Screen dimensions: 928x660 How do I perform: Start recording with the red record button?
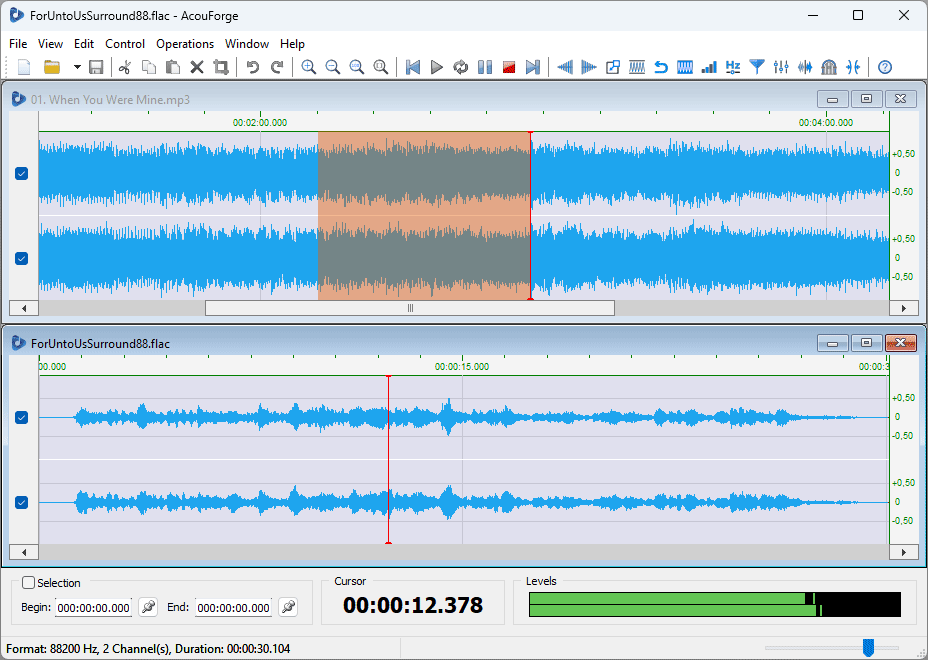(x=508, y=67)
